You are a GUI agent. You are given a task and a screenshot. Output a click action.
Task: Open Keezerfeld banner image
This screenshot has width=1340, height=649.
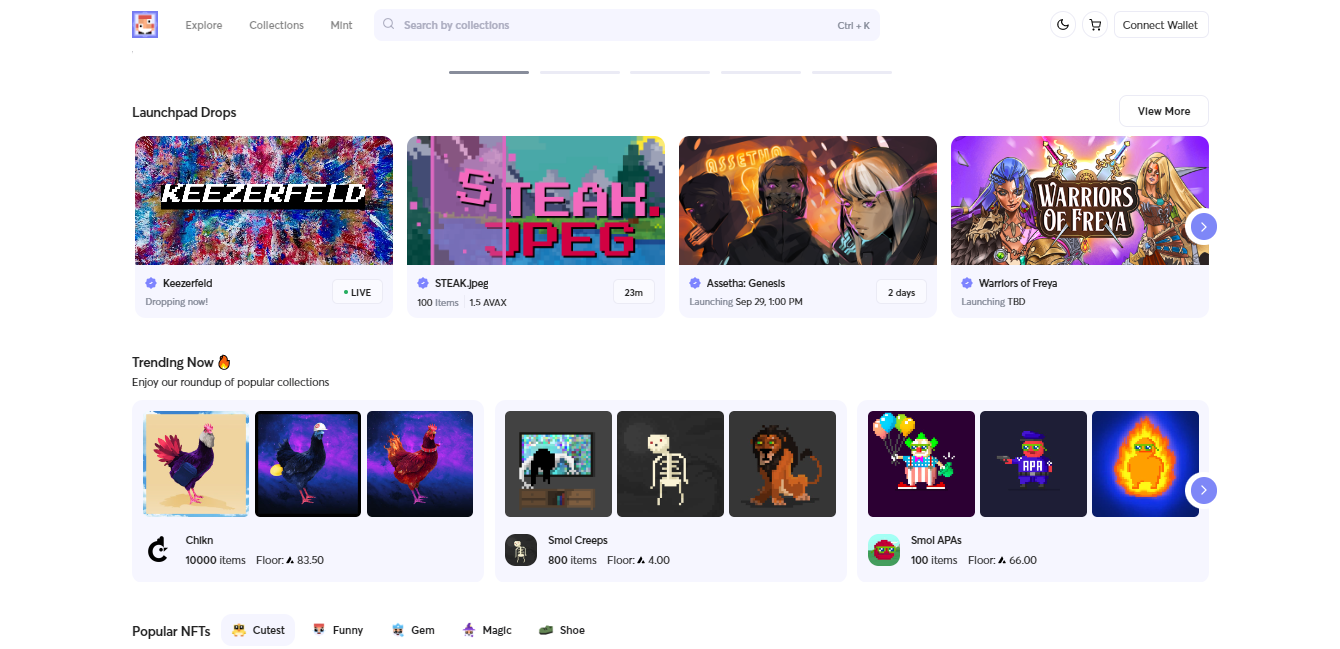click(x=264, y=200)
